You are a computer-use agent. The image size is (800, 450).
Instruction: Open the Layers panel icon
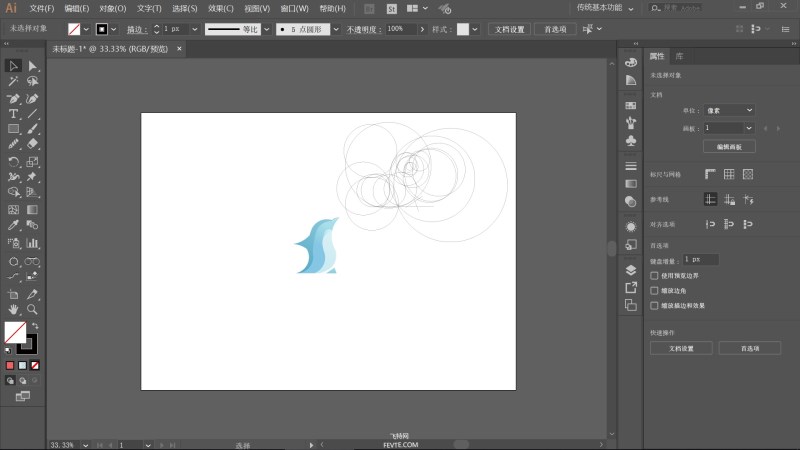(x=631, y=270)
